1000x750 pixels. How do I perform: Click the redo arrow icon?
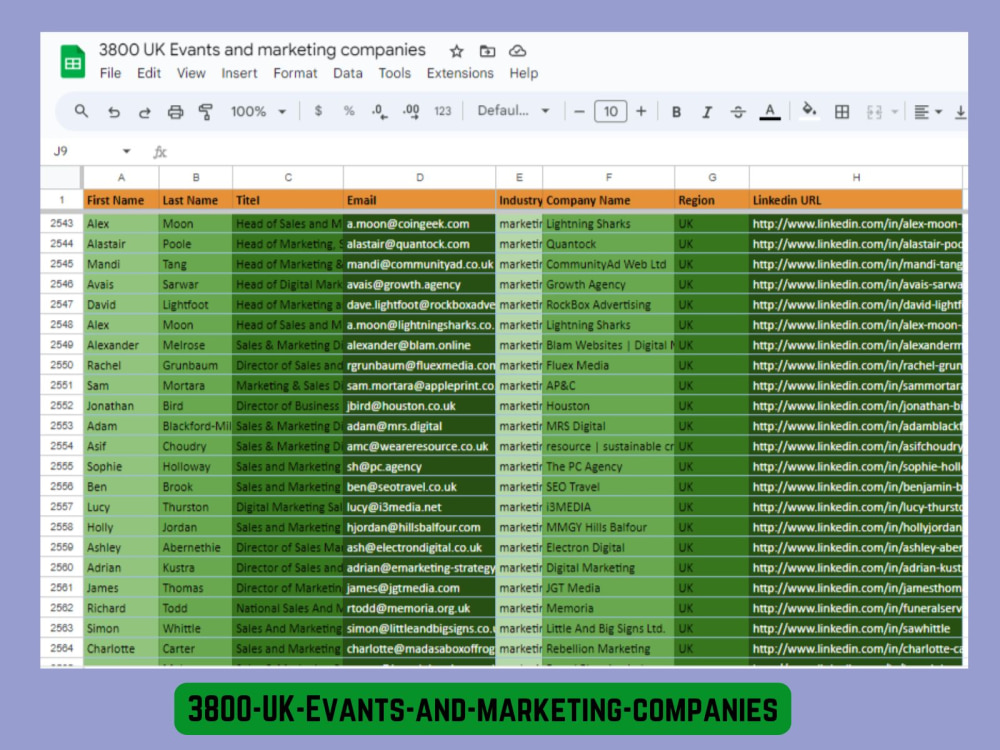click(x=145, y=112)
